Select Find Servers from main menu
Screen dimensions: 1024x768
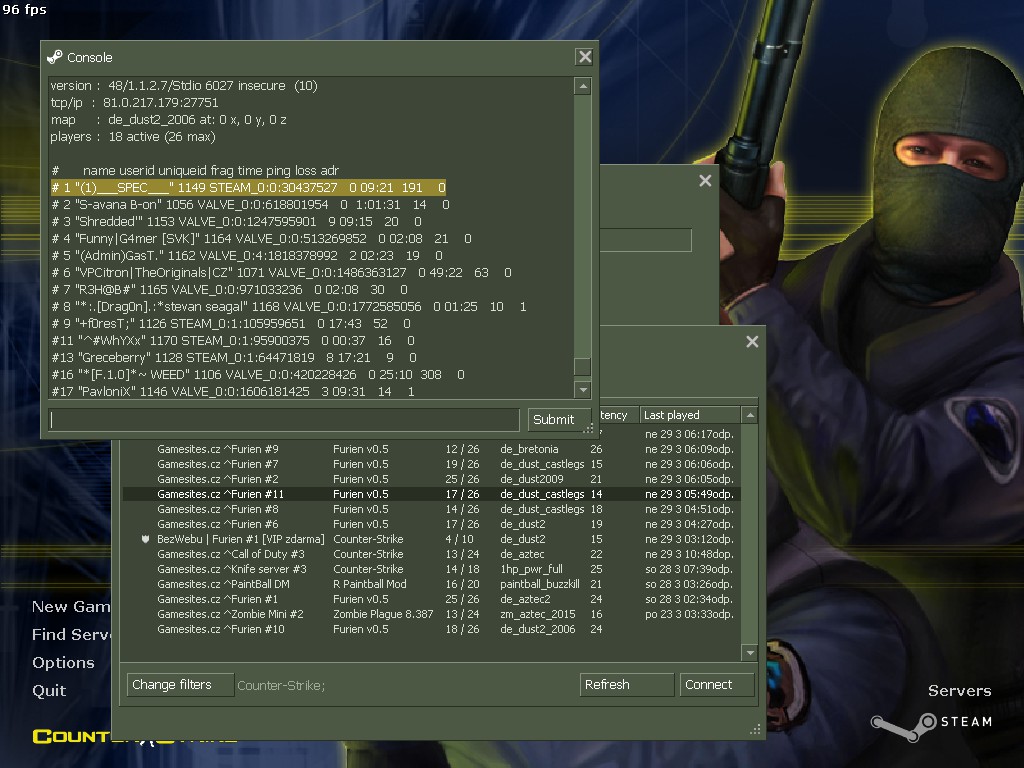coord(71,634)
